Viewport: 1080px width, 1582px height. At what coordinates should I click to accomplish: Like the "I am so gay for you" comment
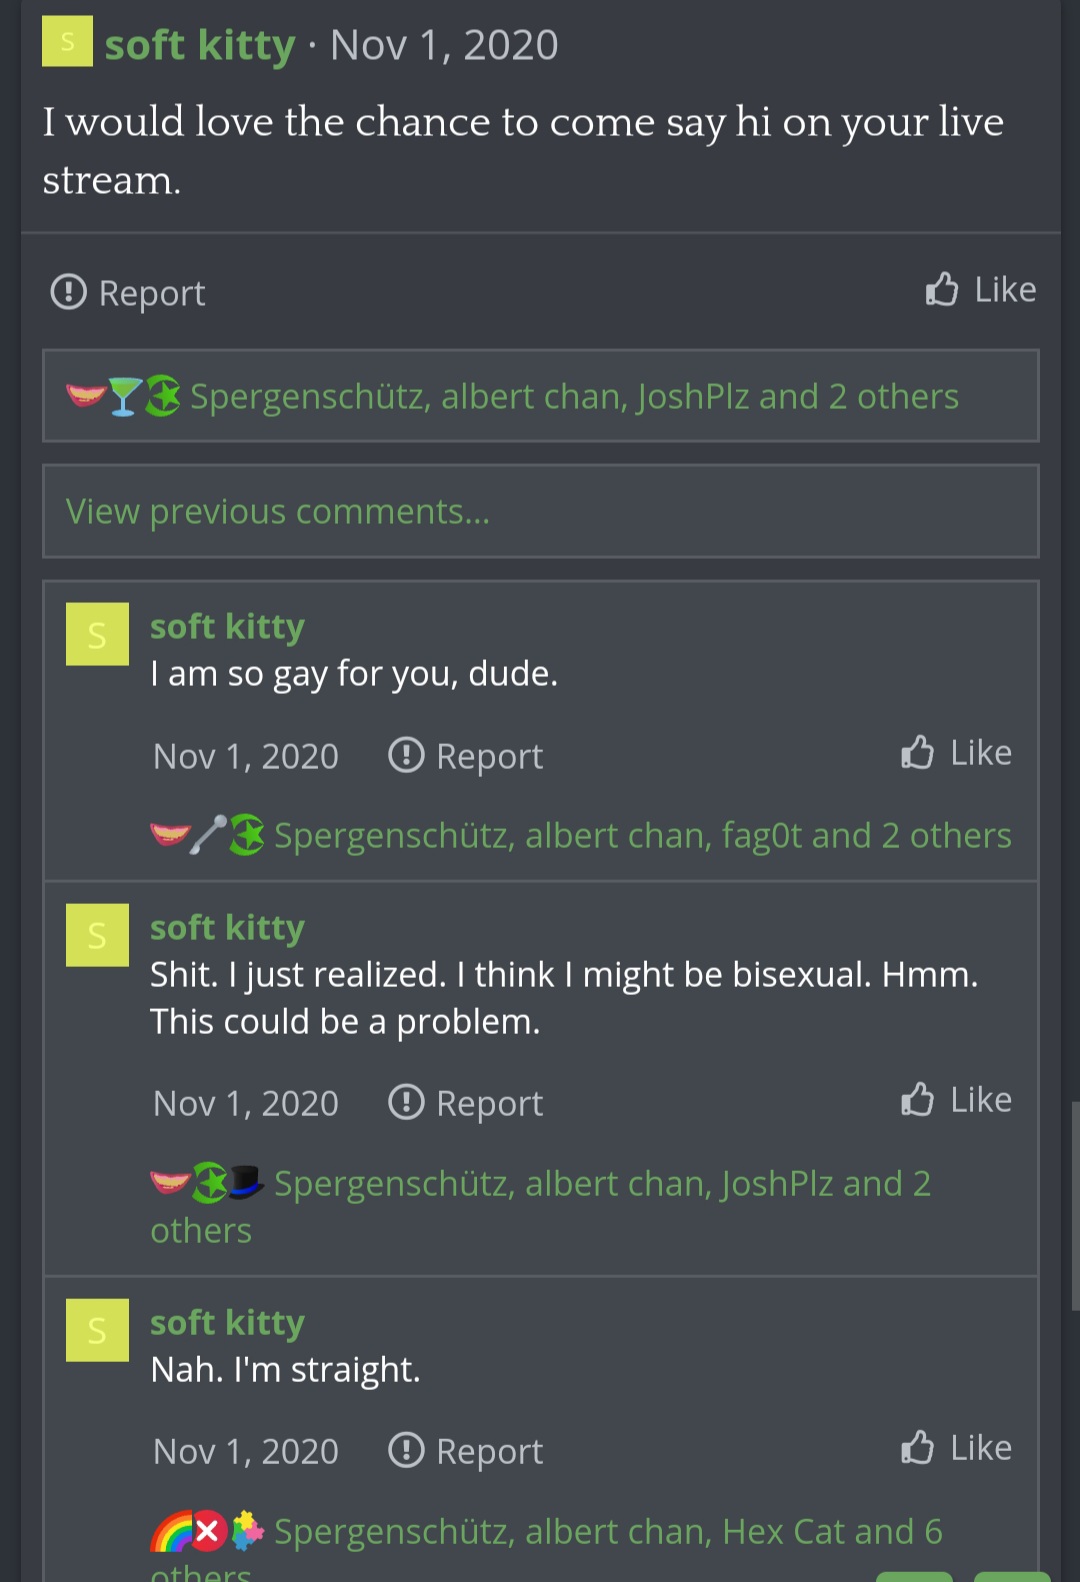coord(956,753)
